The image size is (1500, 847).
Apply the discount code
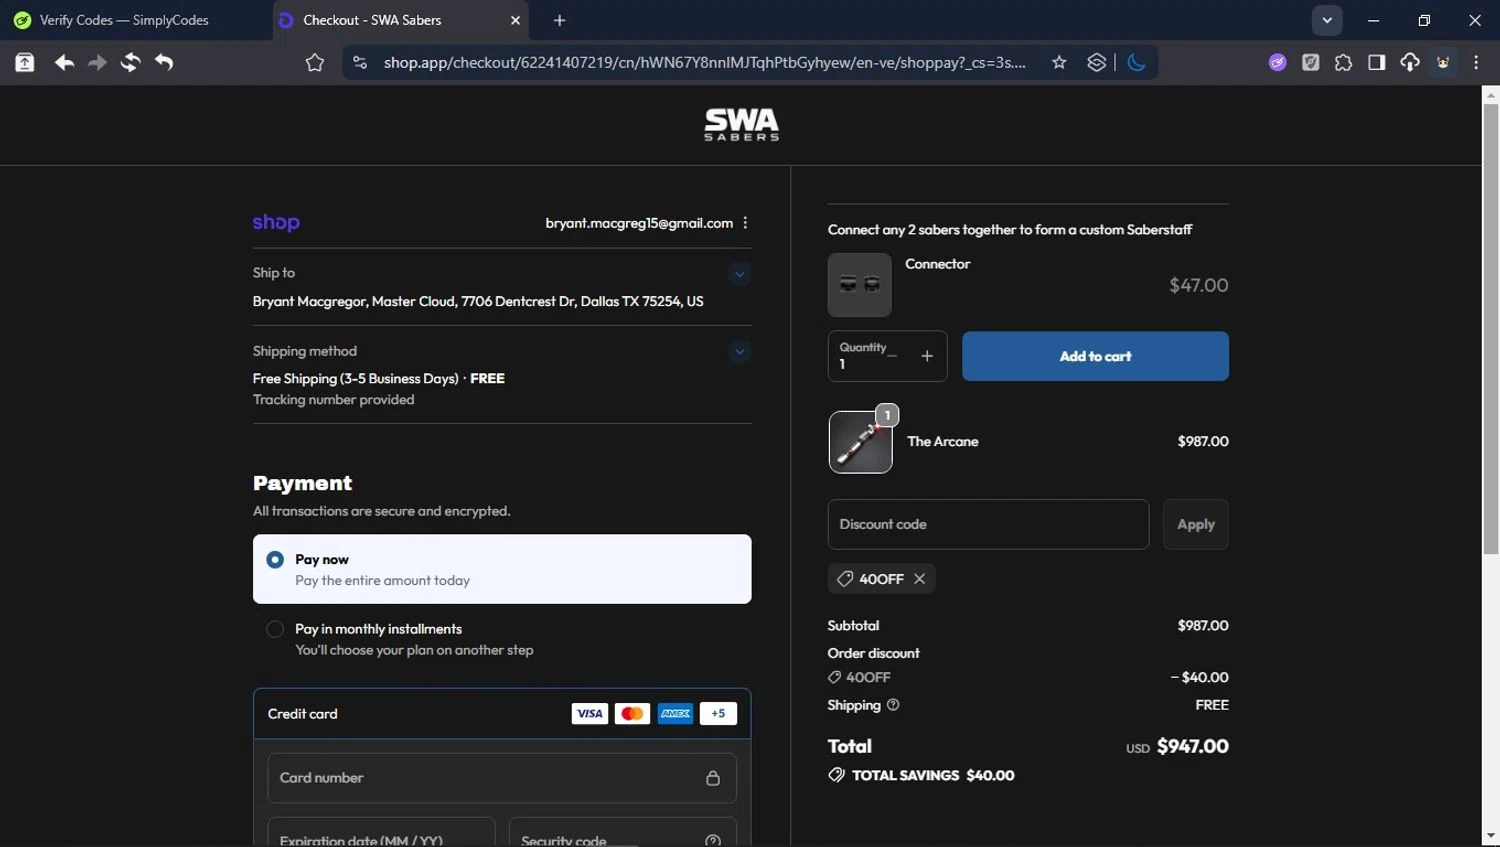tap(1196, 524)
